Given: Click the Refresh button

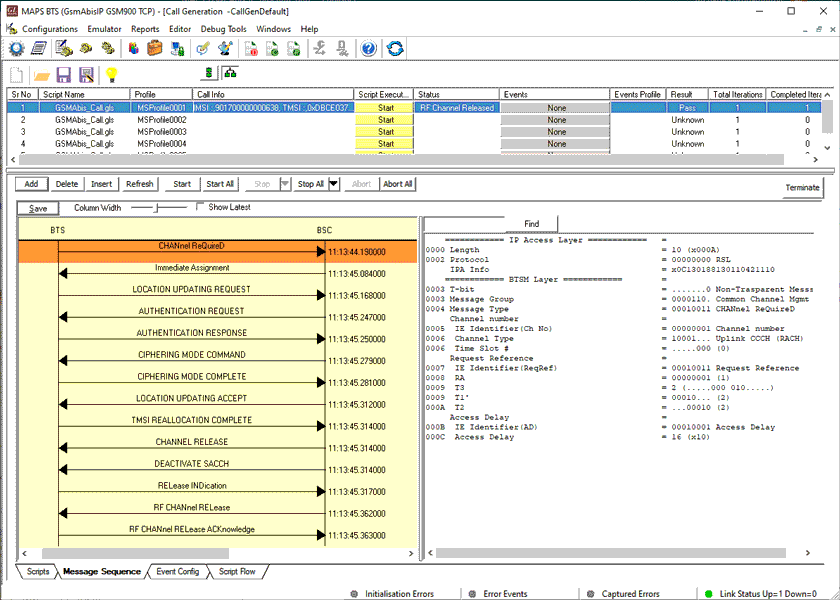Looking at the screenshot, I should [x=139, y=184].
